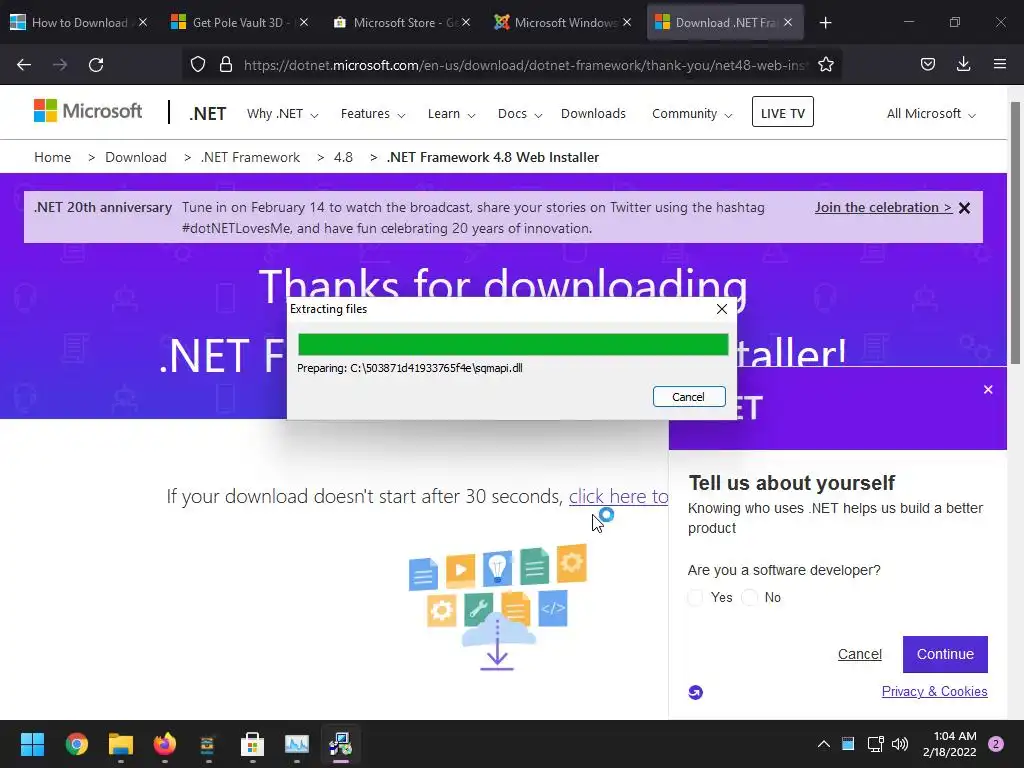
Task: Click Continue in the survey
Action: pyautogui.click(x=945, y=654)
